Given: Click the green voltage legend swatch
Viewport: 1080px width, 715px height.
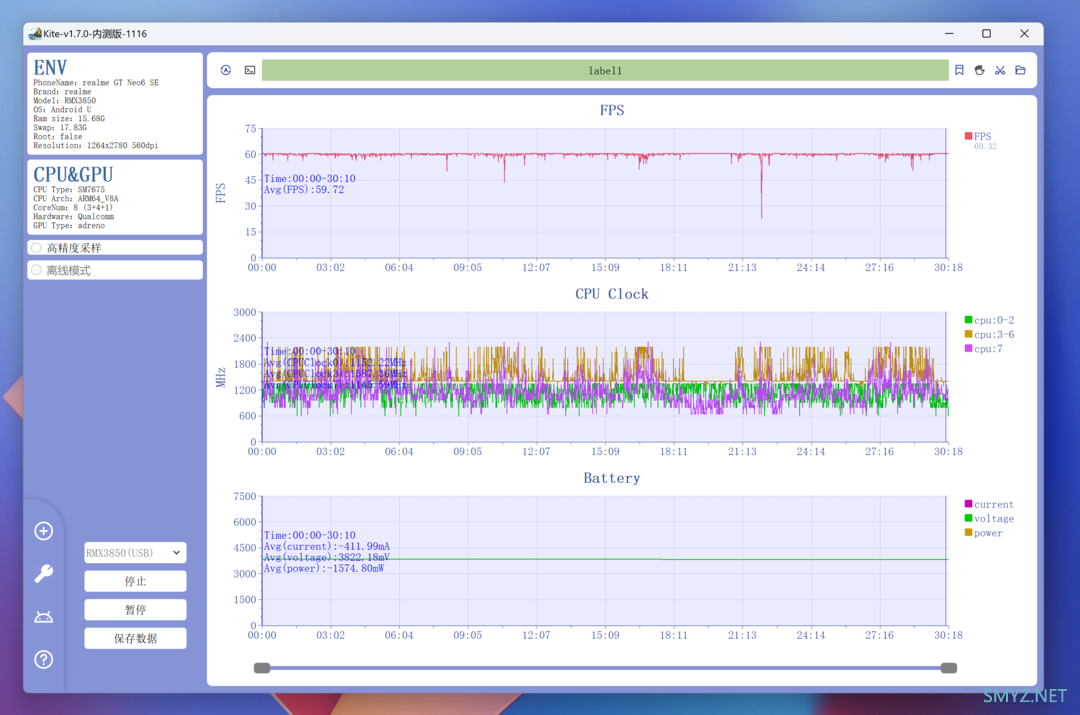Looking at the screenshot, I should [968, 518].
